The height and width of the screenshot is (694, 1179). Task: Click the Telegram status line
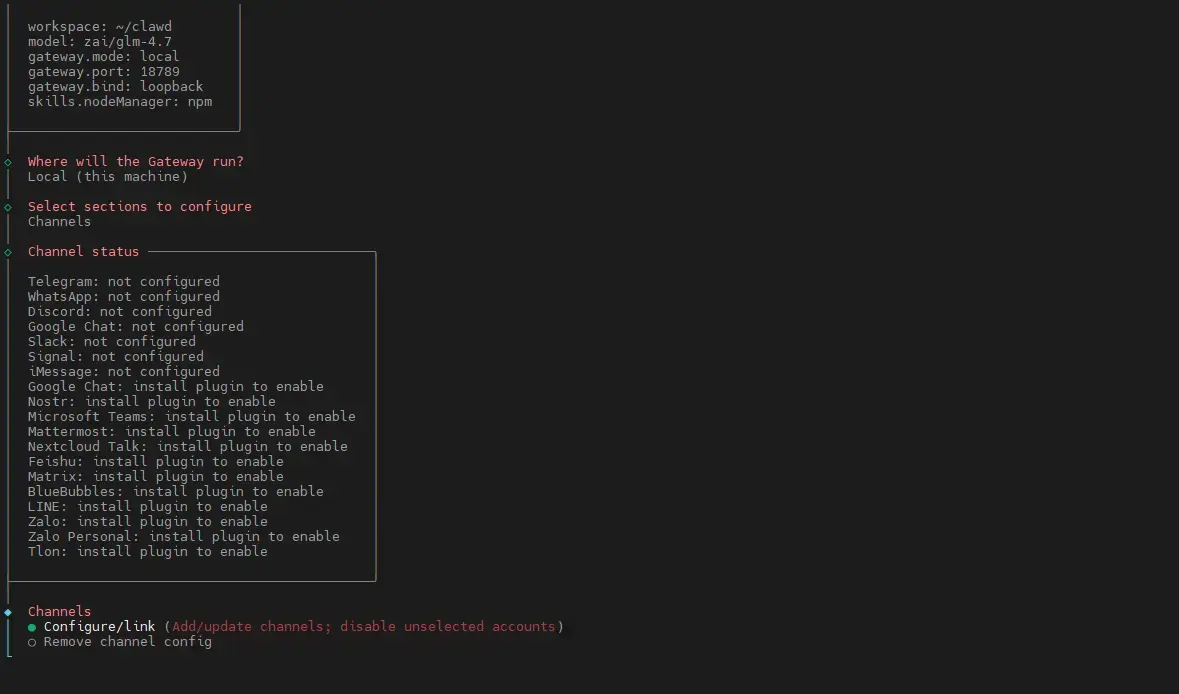coord(123,282)
